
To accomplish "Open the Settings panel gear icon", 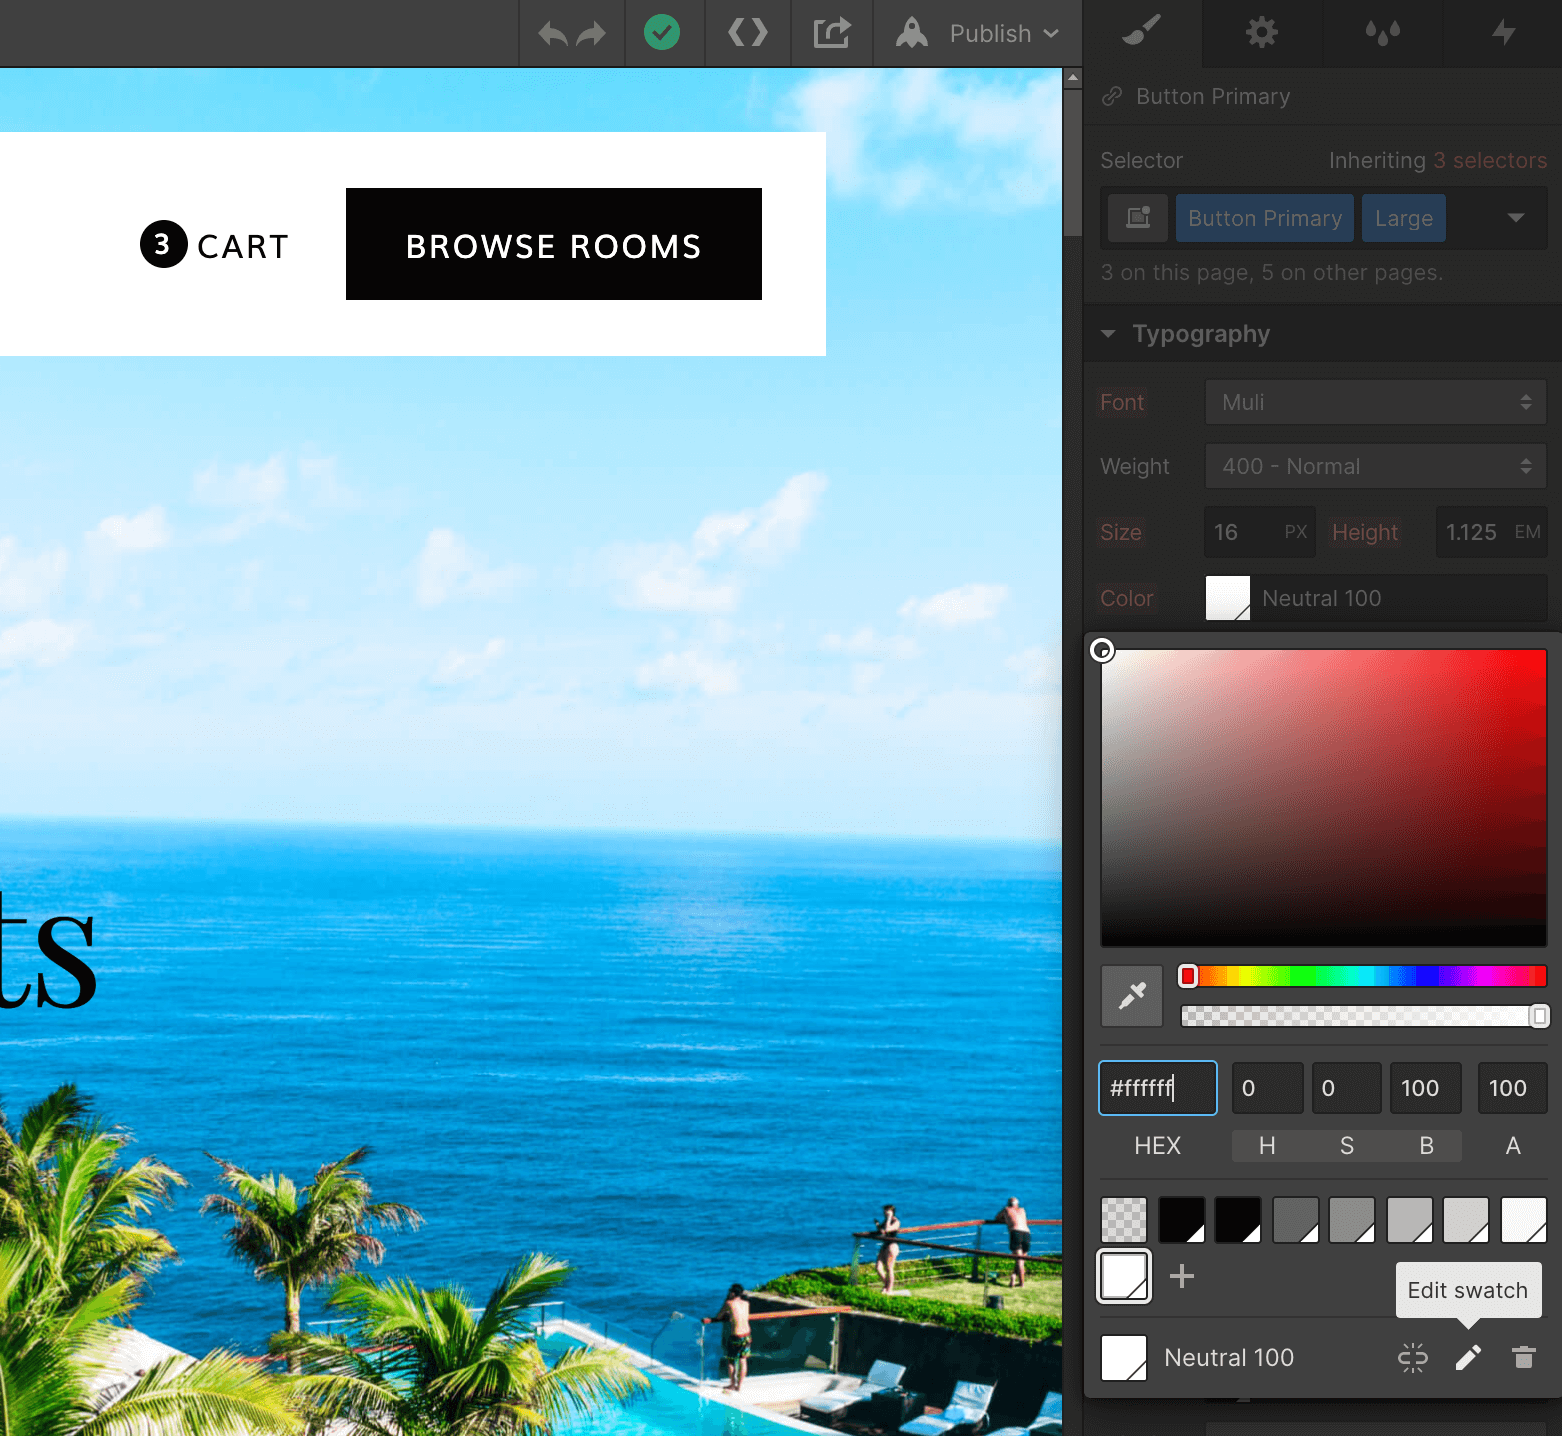I will coord(1261,33).
